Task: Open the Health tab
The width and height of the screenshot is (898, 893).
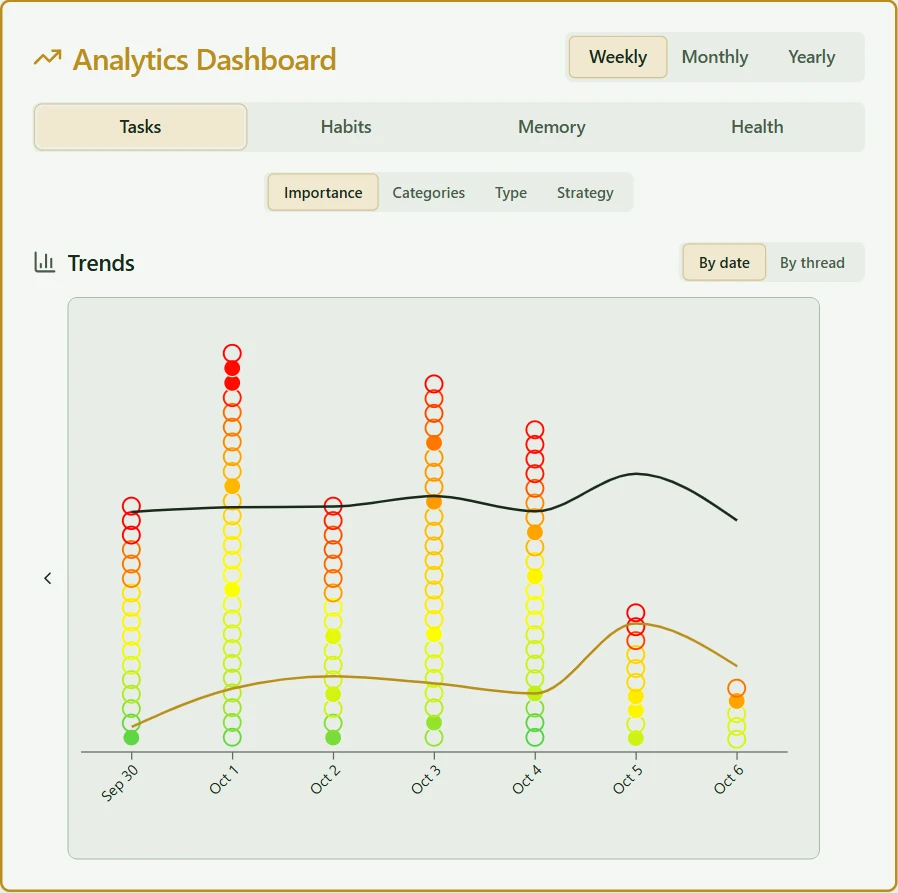Action: click(x=757, y=127)
